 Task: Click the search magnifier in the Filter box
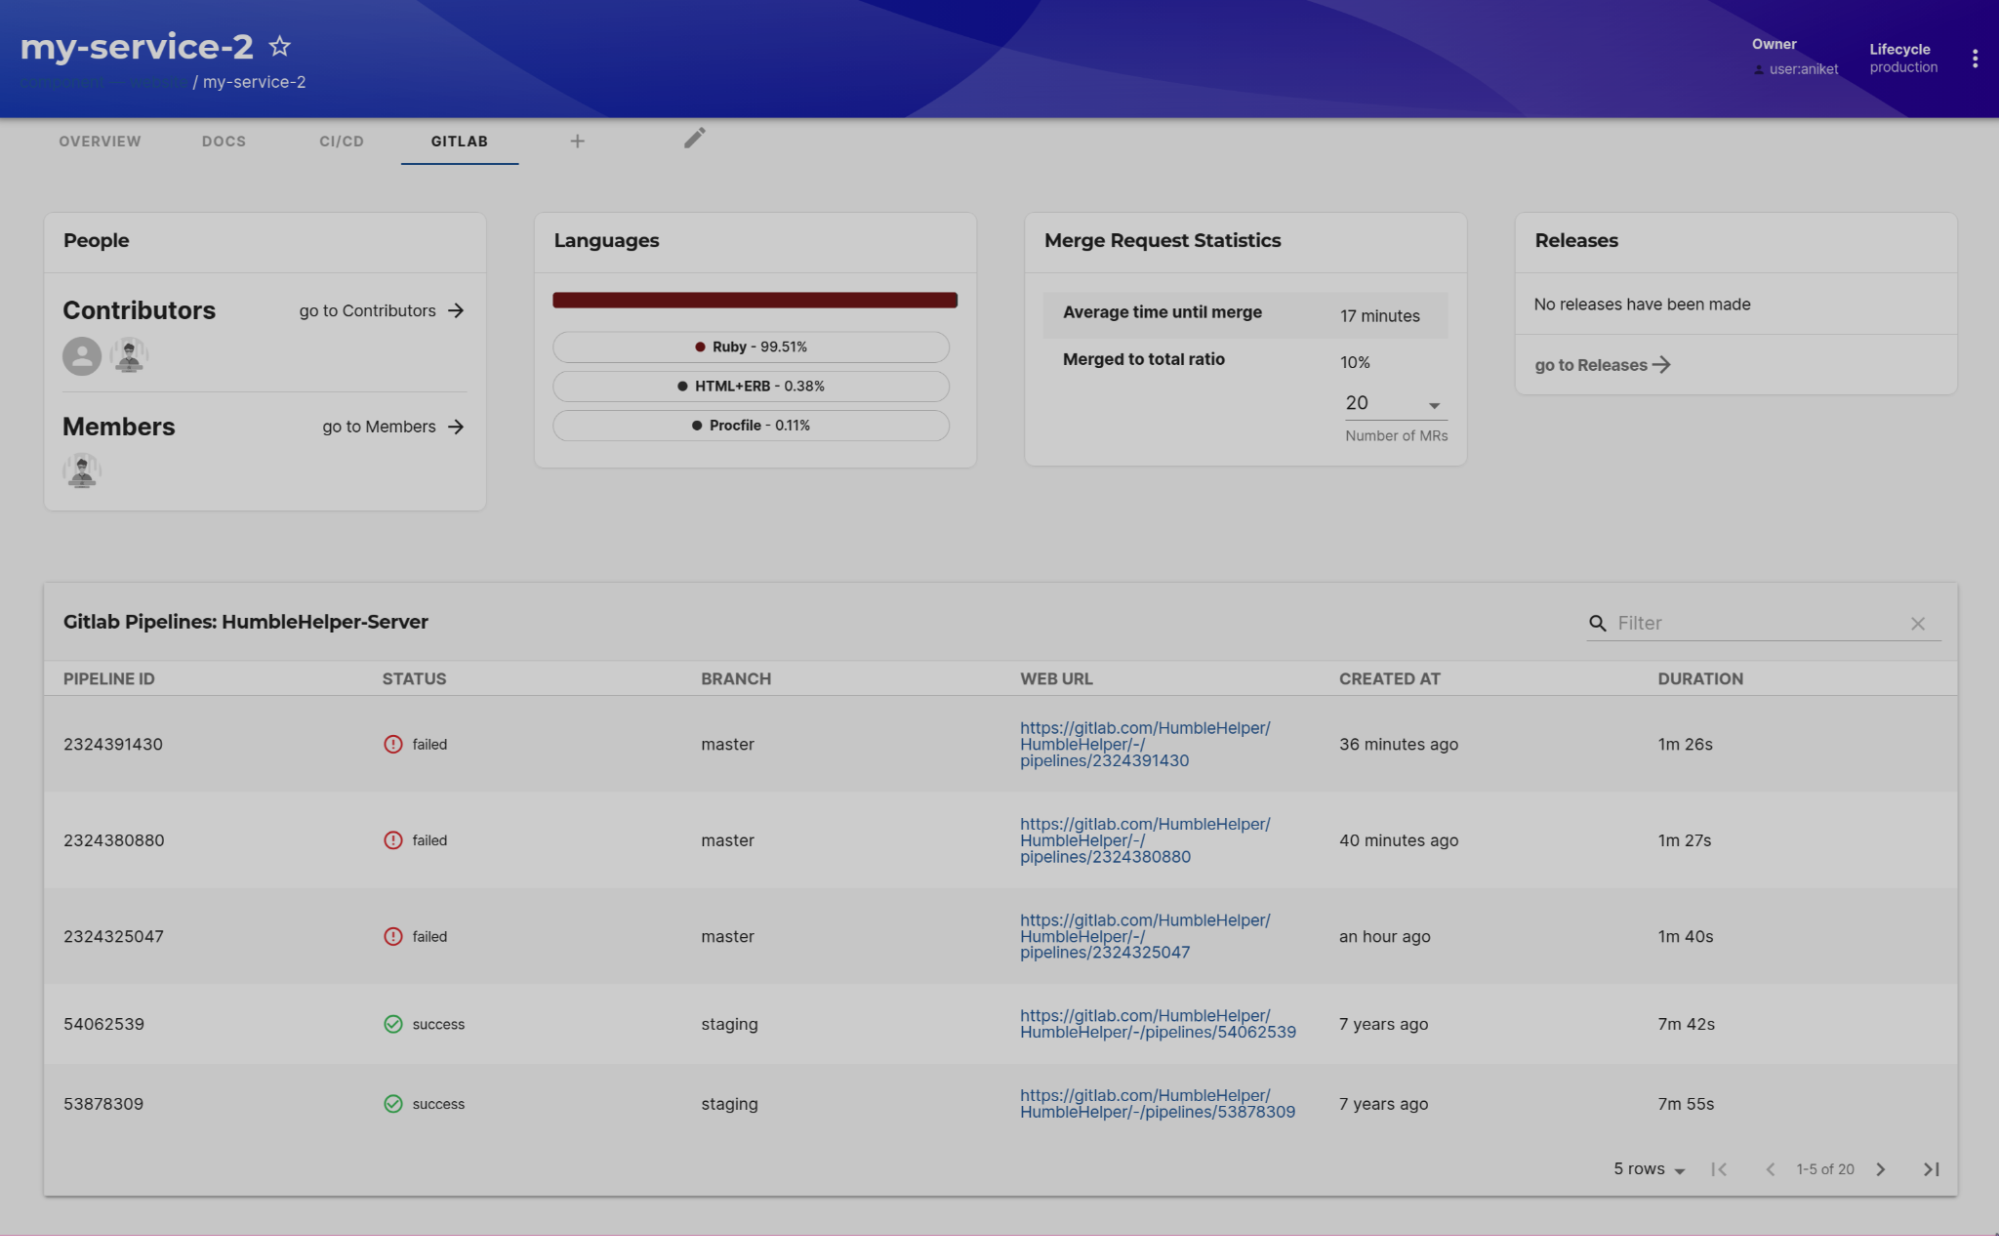(x=1596, y=622)
